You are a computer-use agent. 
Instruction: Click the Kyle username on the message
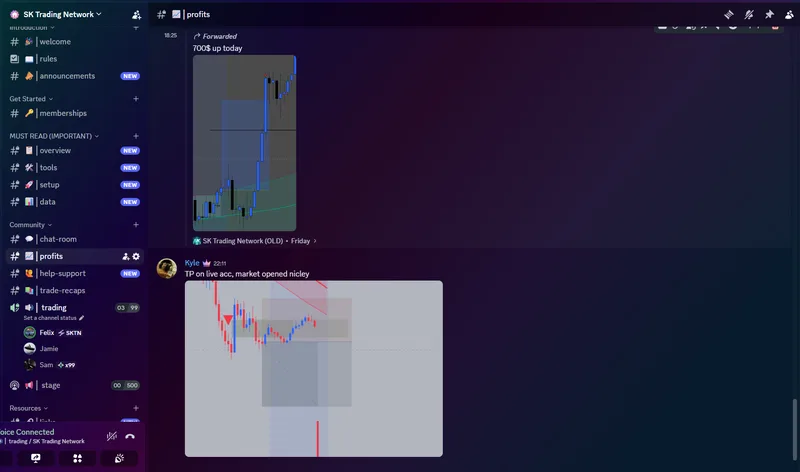coord(192,263)
